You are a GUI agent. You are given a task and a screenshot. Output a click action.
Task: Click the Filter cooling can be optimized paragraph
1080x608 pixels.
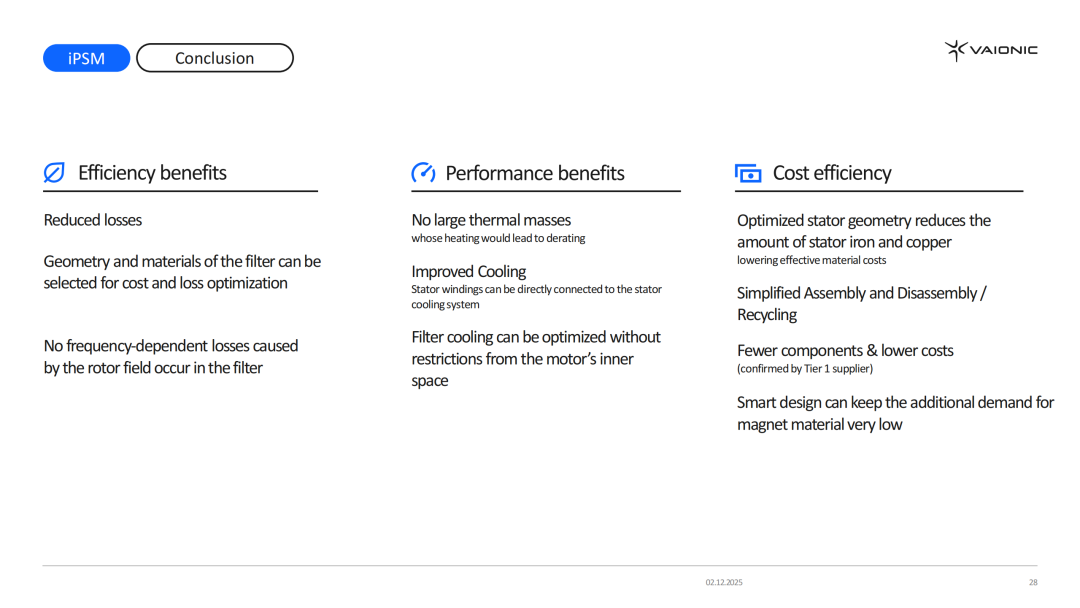536,358
